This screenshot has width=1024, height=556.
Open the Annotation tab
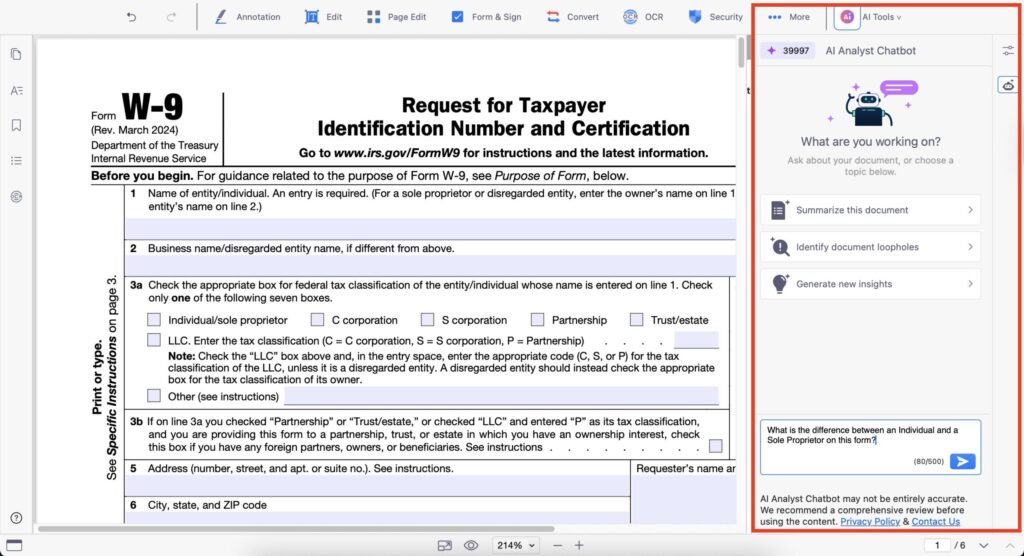[248, 17]
